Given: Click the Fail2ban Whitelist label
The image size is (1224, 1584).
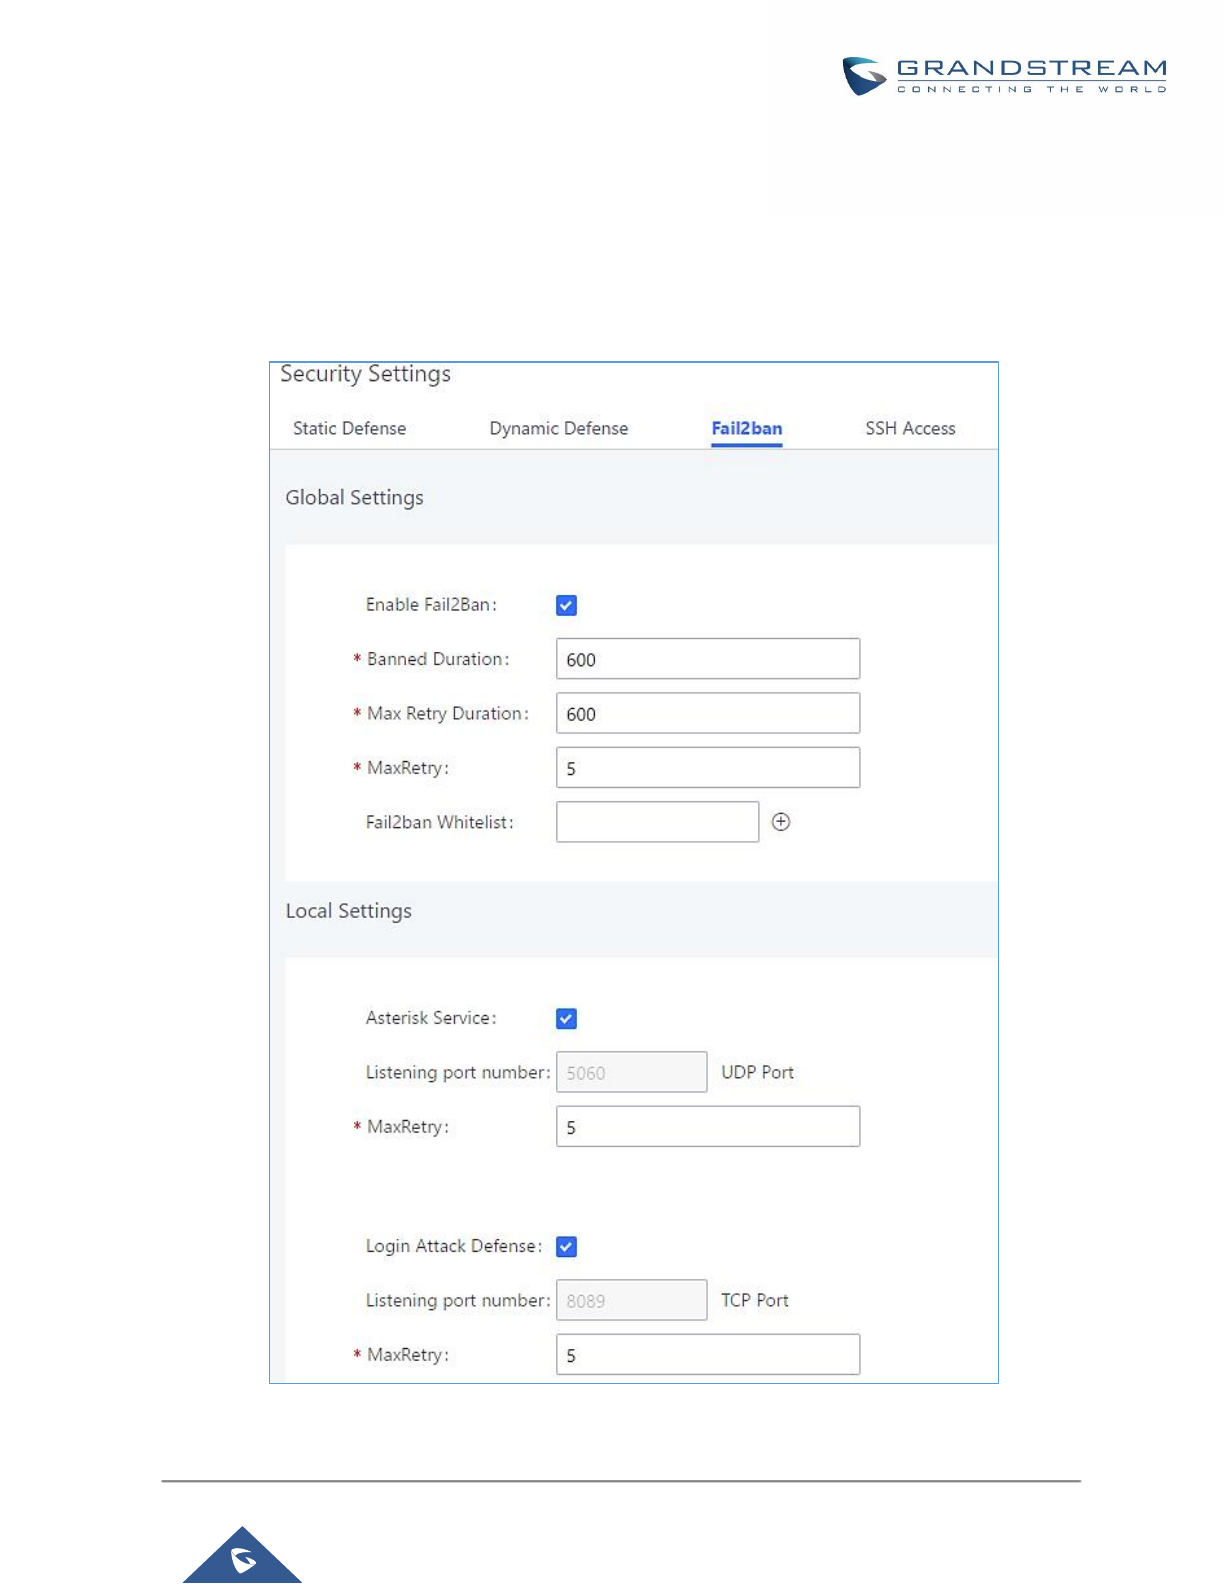Looking at the screenshot, I should click(439, 822).
